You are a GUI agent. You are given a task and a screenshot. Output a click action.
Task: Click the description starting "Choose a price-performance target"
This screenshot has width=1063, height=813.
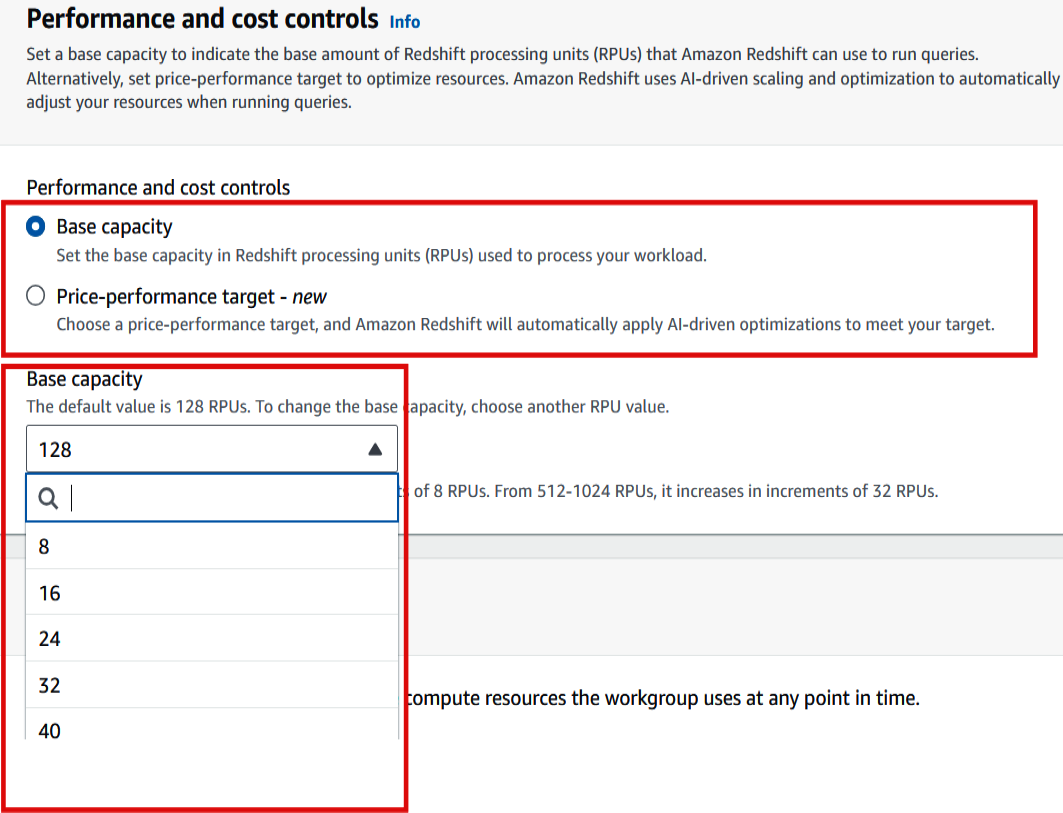(525, 324)
